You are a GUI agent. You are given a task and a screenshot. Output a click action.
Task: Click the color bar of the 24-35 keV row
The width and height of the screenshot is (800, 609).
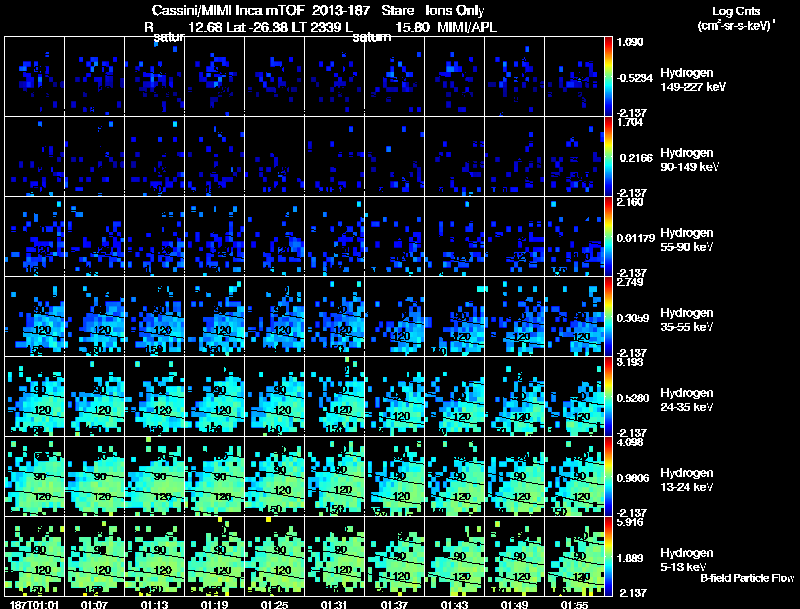coord(608,397)
